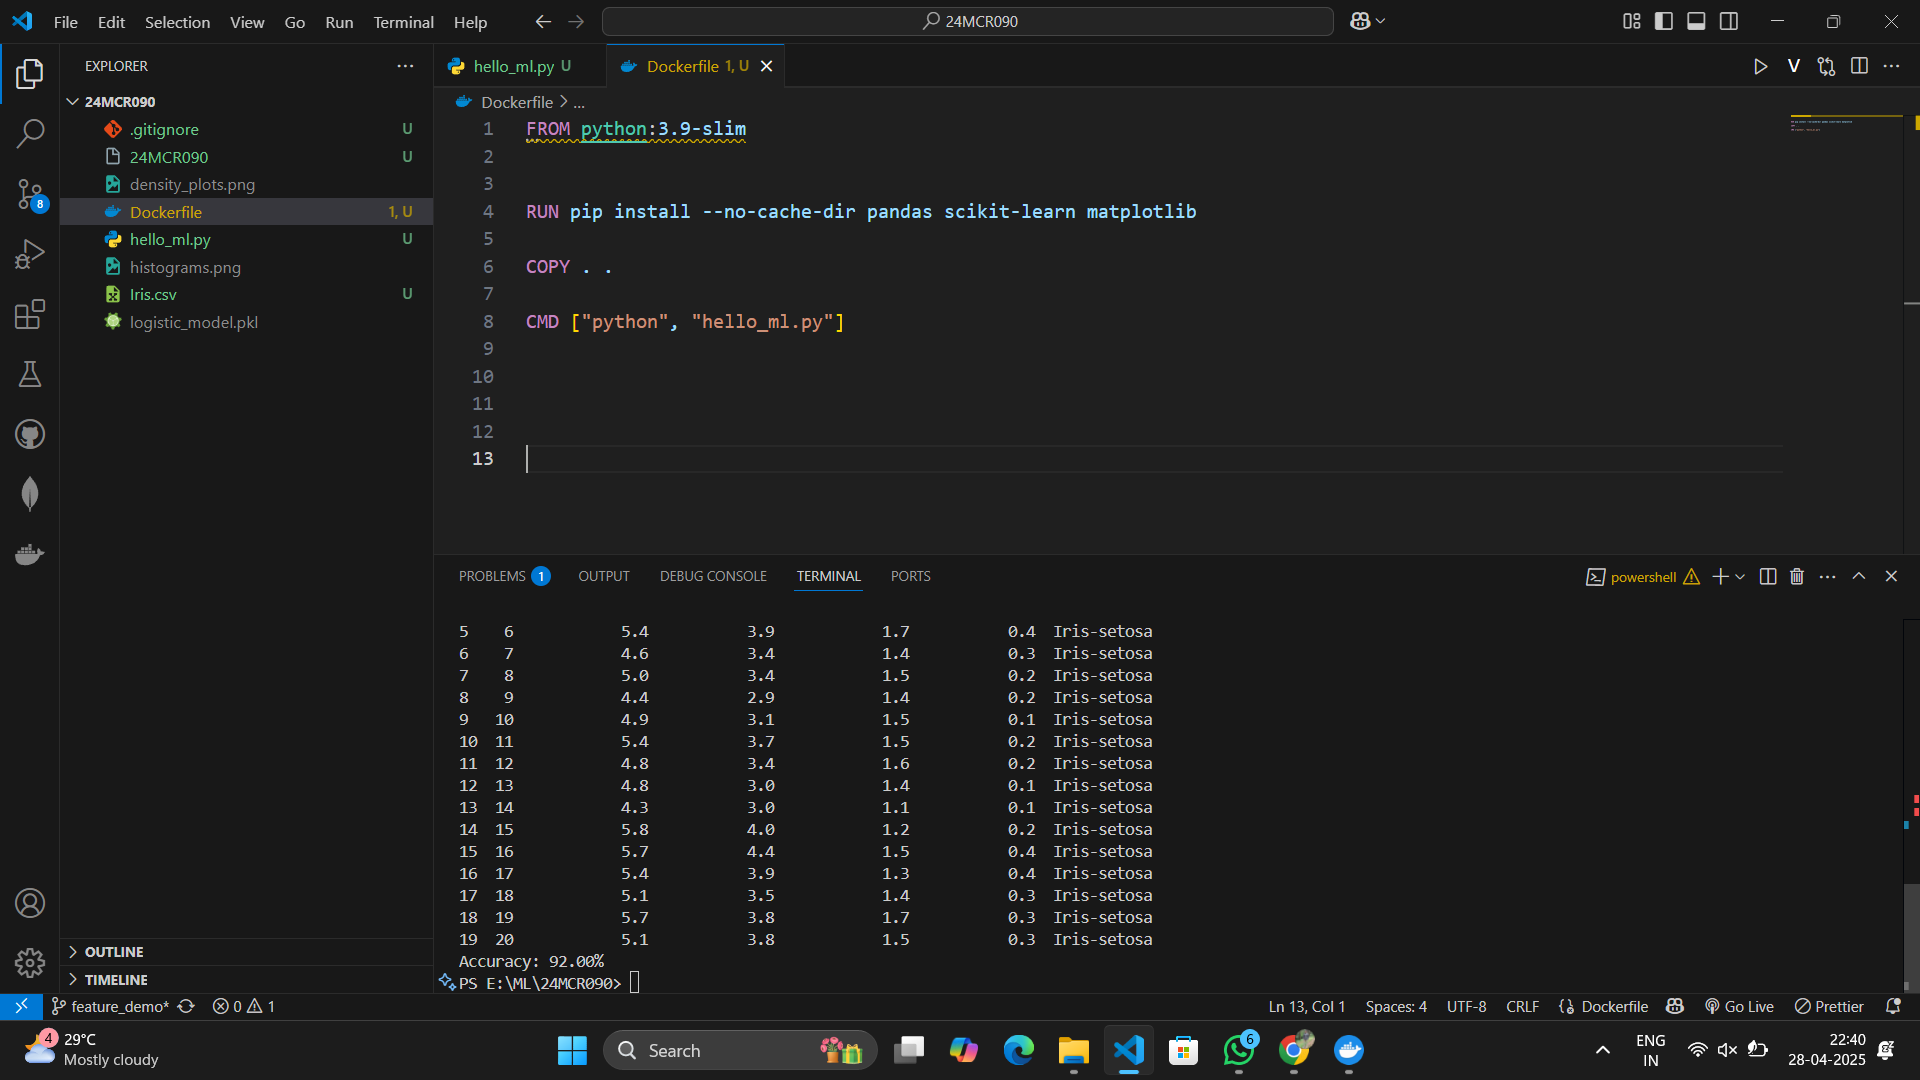Click Copilot status icon in status bar
The image size is (1920, 1080).
coord(1675,1006)
